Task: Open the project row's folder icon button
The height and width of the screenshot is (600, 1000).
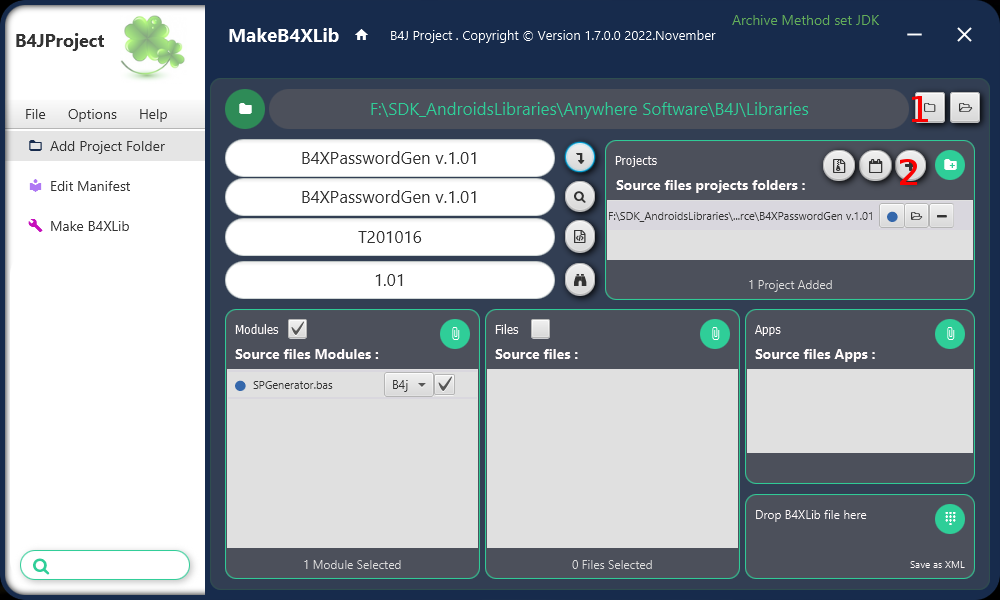Action: coord(916,216)
